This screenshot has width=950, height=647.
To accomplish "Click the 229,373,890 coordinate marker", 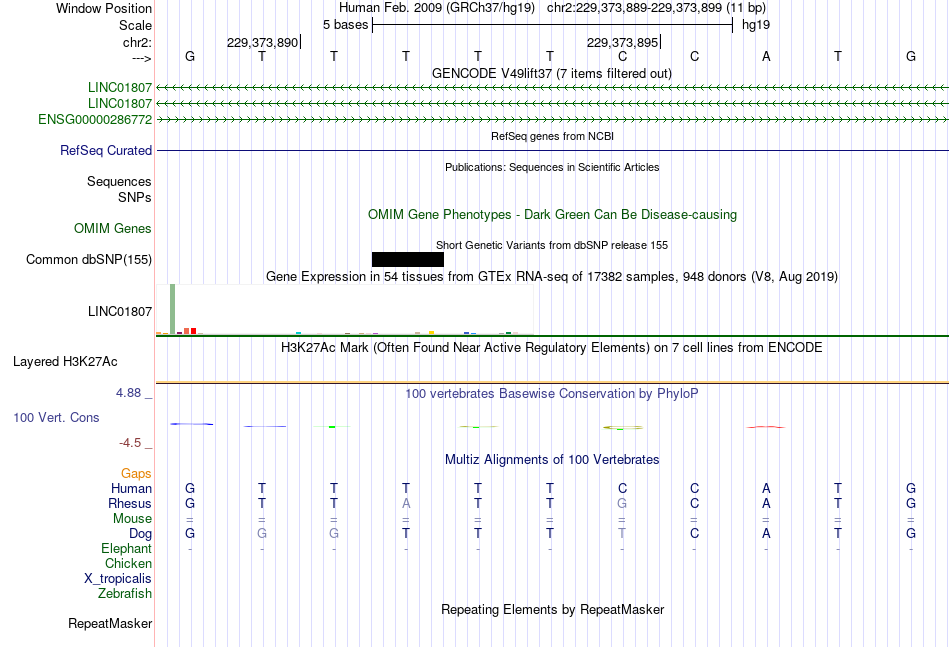I will click(x=262, y=42).
